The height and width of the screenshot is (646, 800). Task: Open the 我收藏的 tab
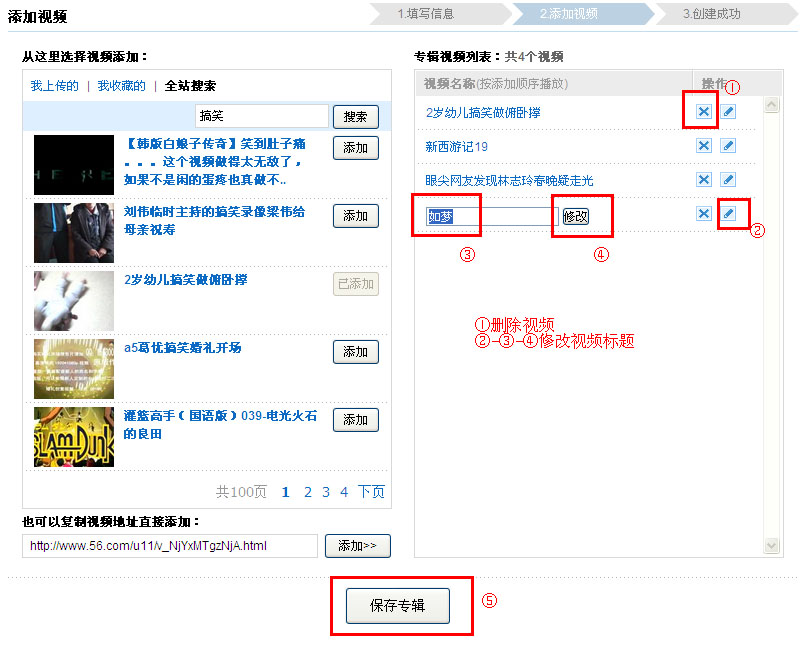(121, 86)
